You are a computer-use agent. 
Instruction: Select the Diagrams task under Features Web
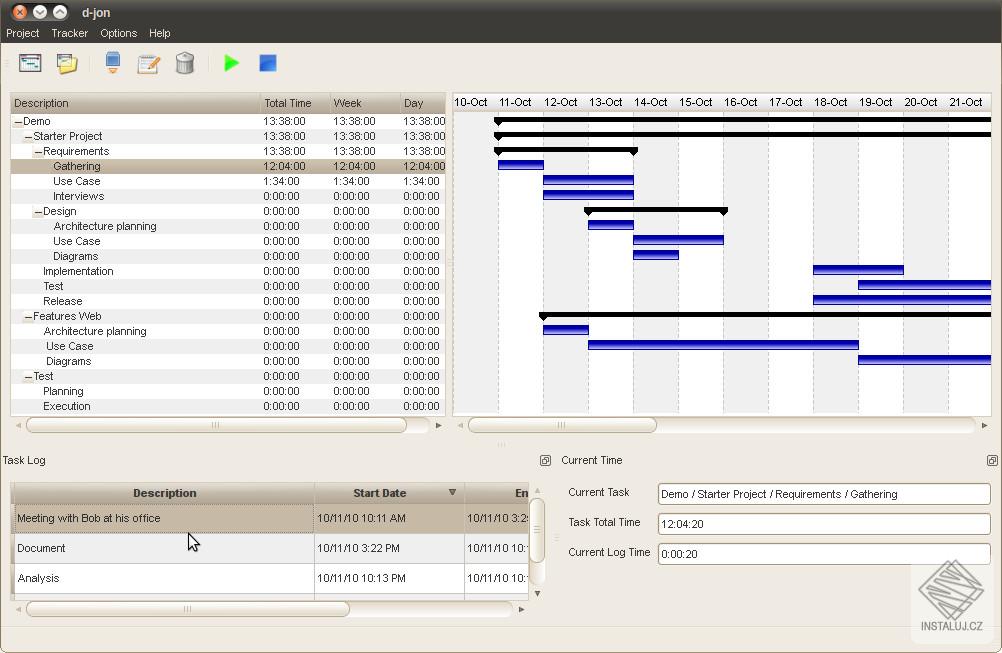pos(228,361)
